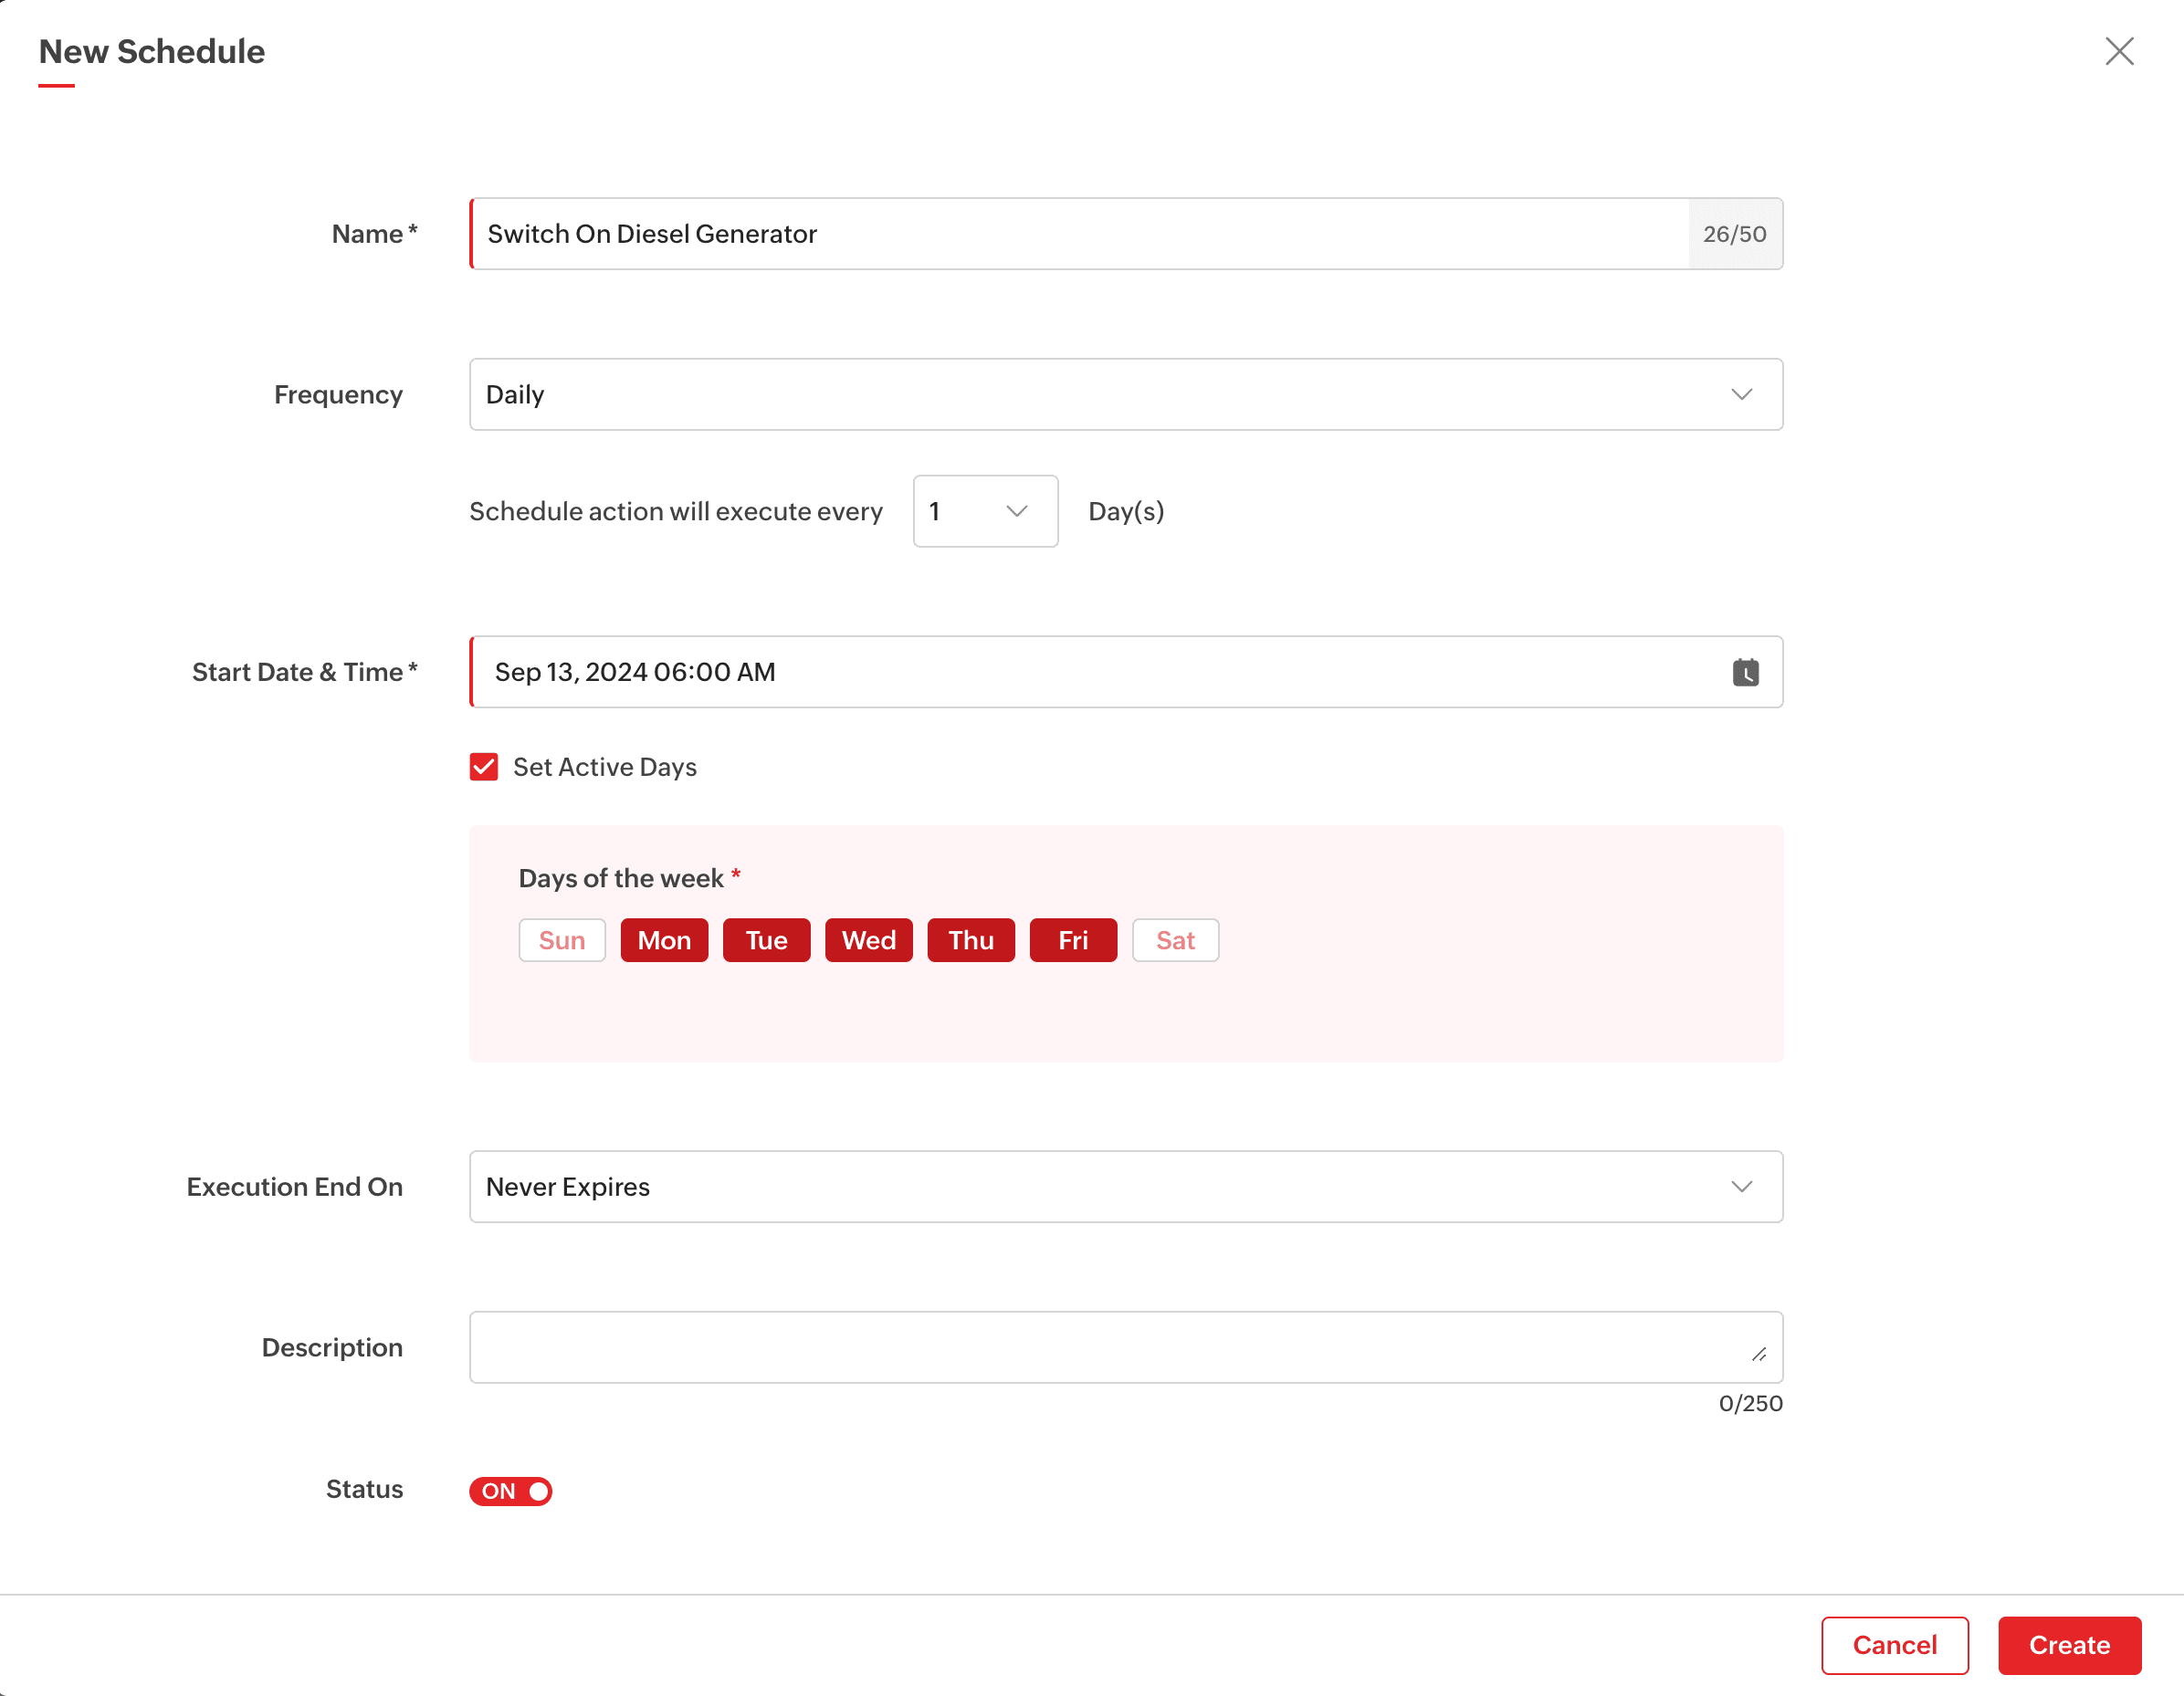Deselect Mon from days of week
Image resolution: width=2184 pixels, height=1696 pixels.
(x=664, y=940)
